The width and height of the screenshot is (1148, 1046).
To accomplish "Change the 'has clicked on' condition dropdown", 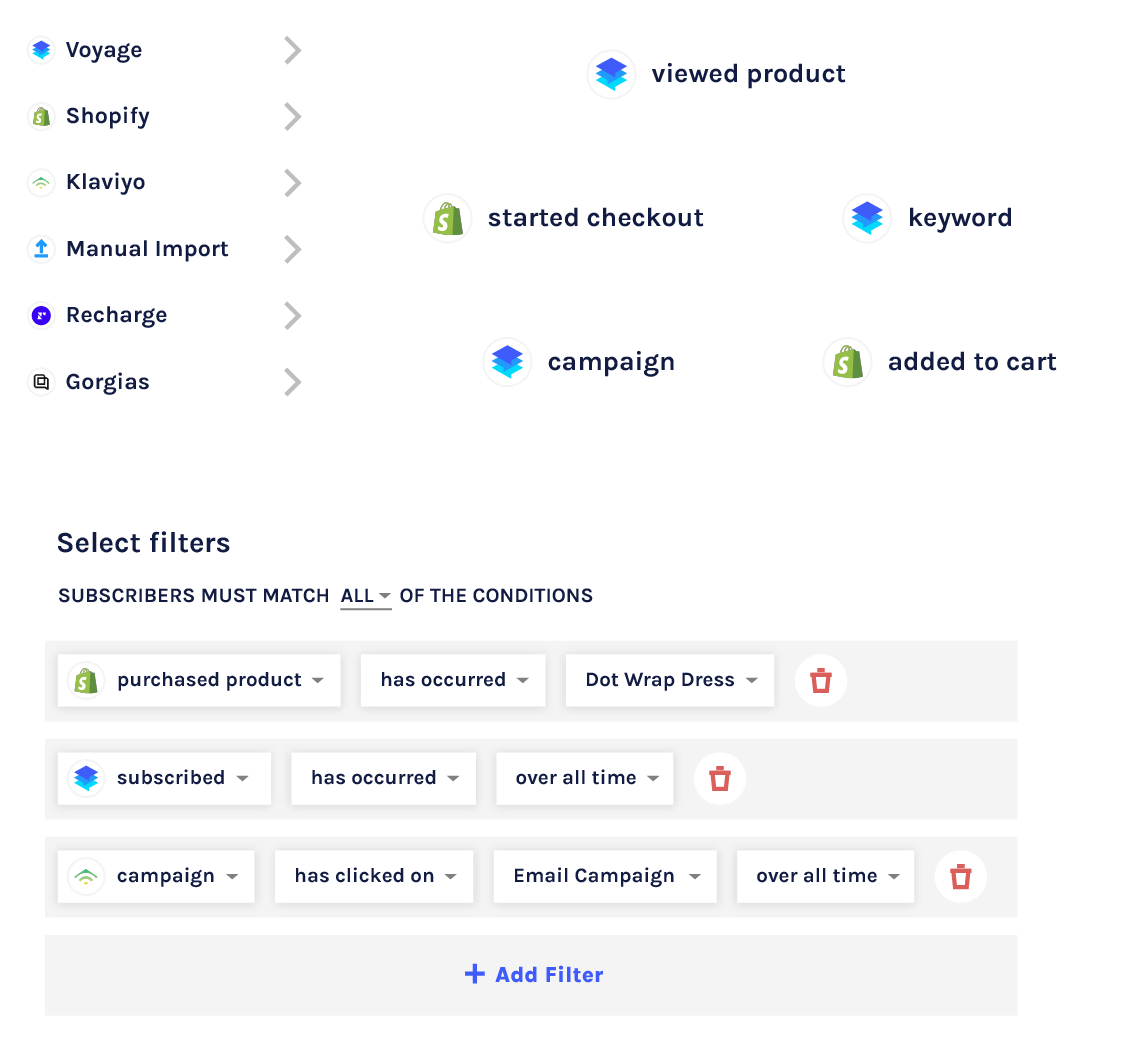I will [x=374, y=876].
